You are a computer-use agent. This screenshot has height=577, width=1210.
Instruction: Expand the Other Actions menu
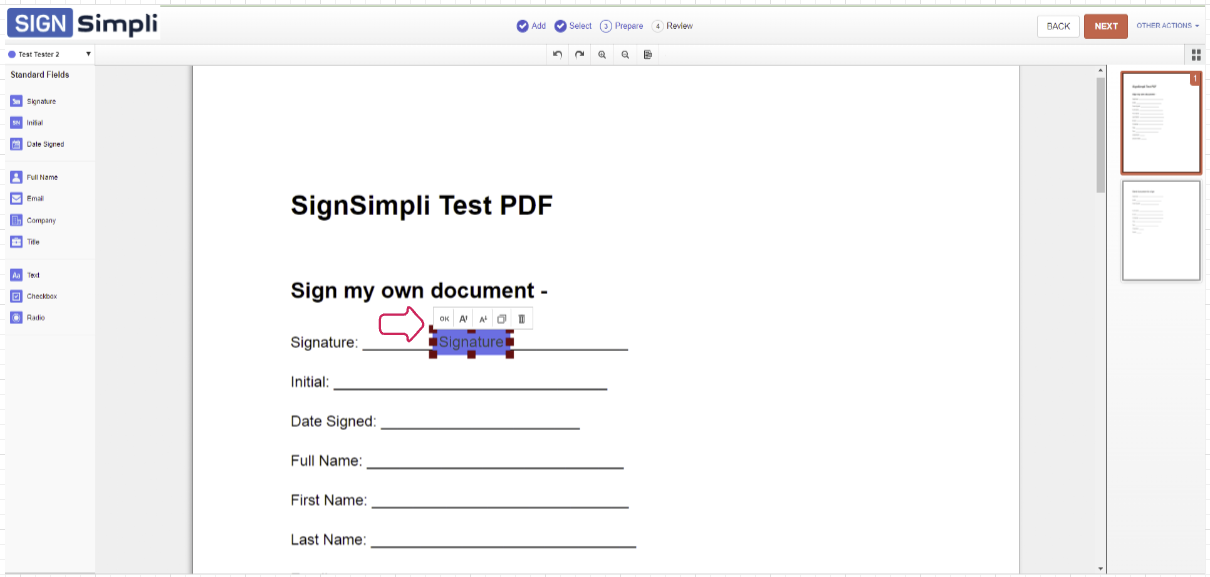point(1167,26)
